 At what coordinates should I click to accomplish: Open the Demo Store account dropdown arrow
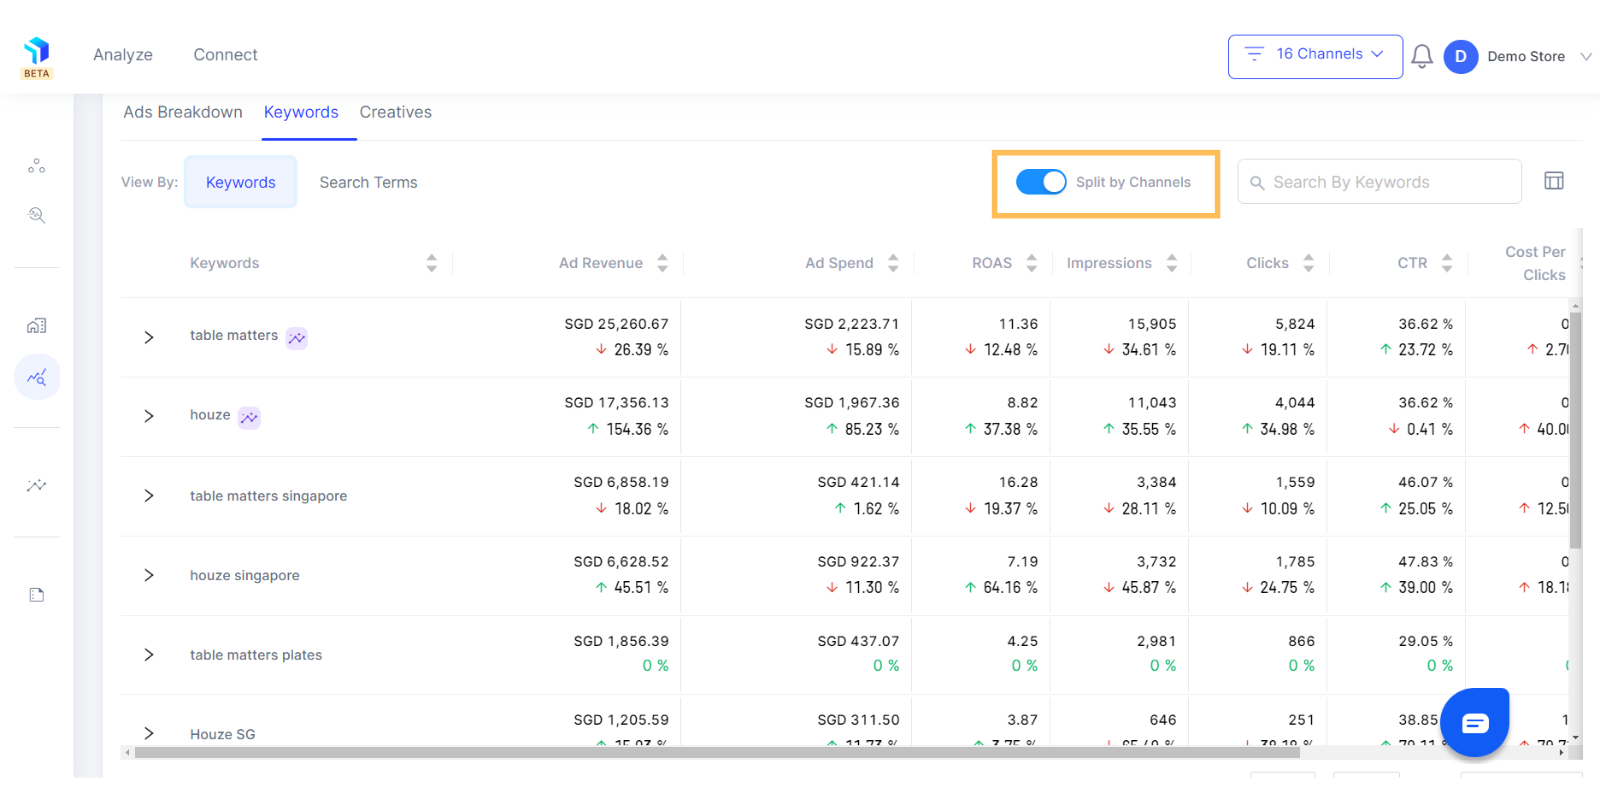[x=1586, y=57]
